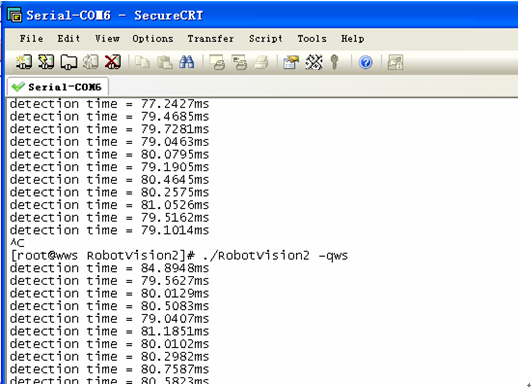Click the Quick Connect lightning icon
The width and height of the screenshot is (531, 387).
pyautogui.click(x=46, y=62)
